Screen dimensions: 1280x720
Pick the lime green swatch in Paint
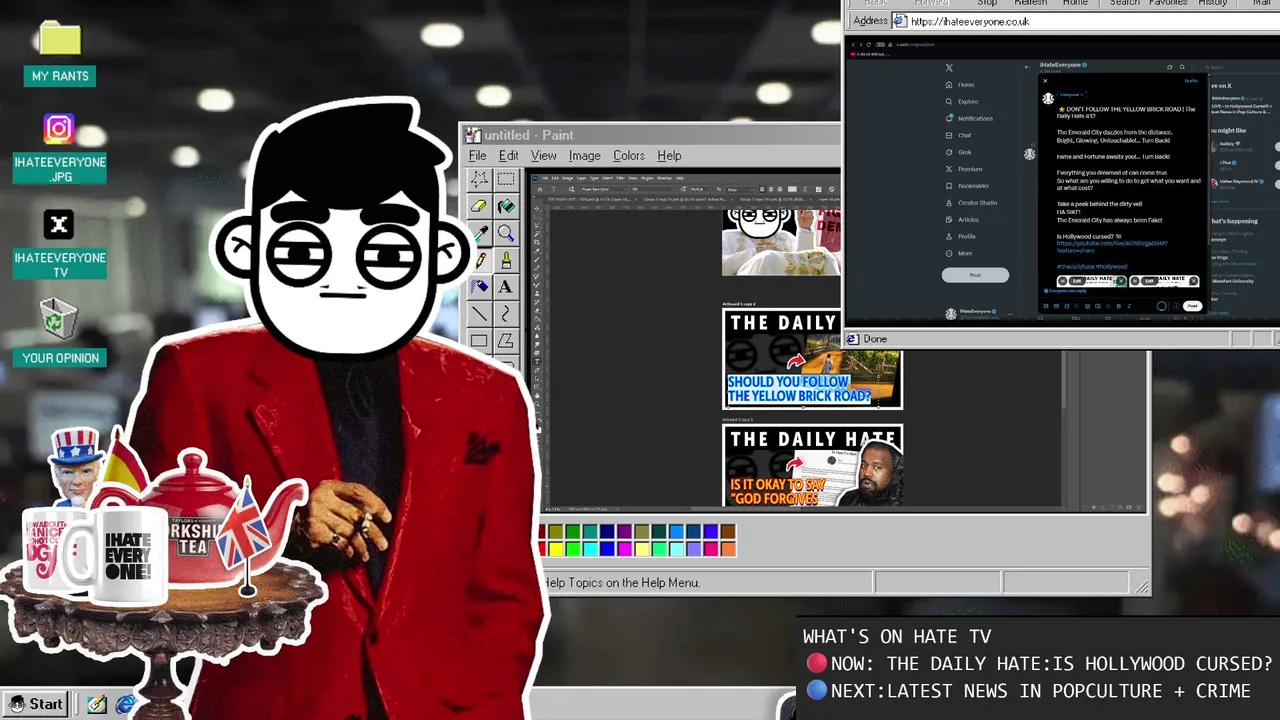(573, 549)
